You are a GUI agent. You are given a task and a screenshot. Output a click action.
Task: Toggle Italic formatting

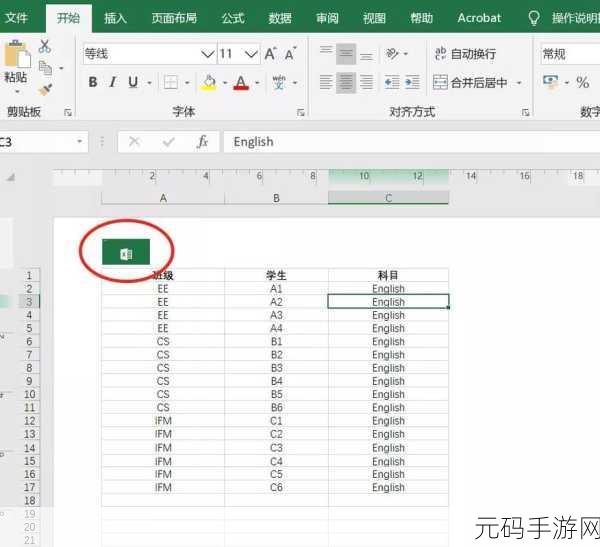coord(112,82)
